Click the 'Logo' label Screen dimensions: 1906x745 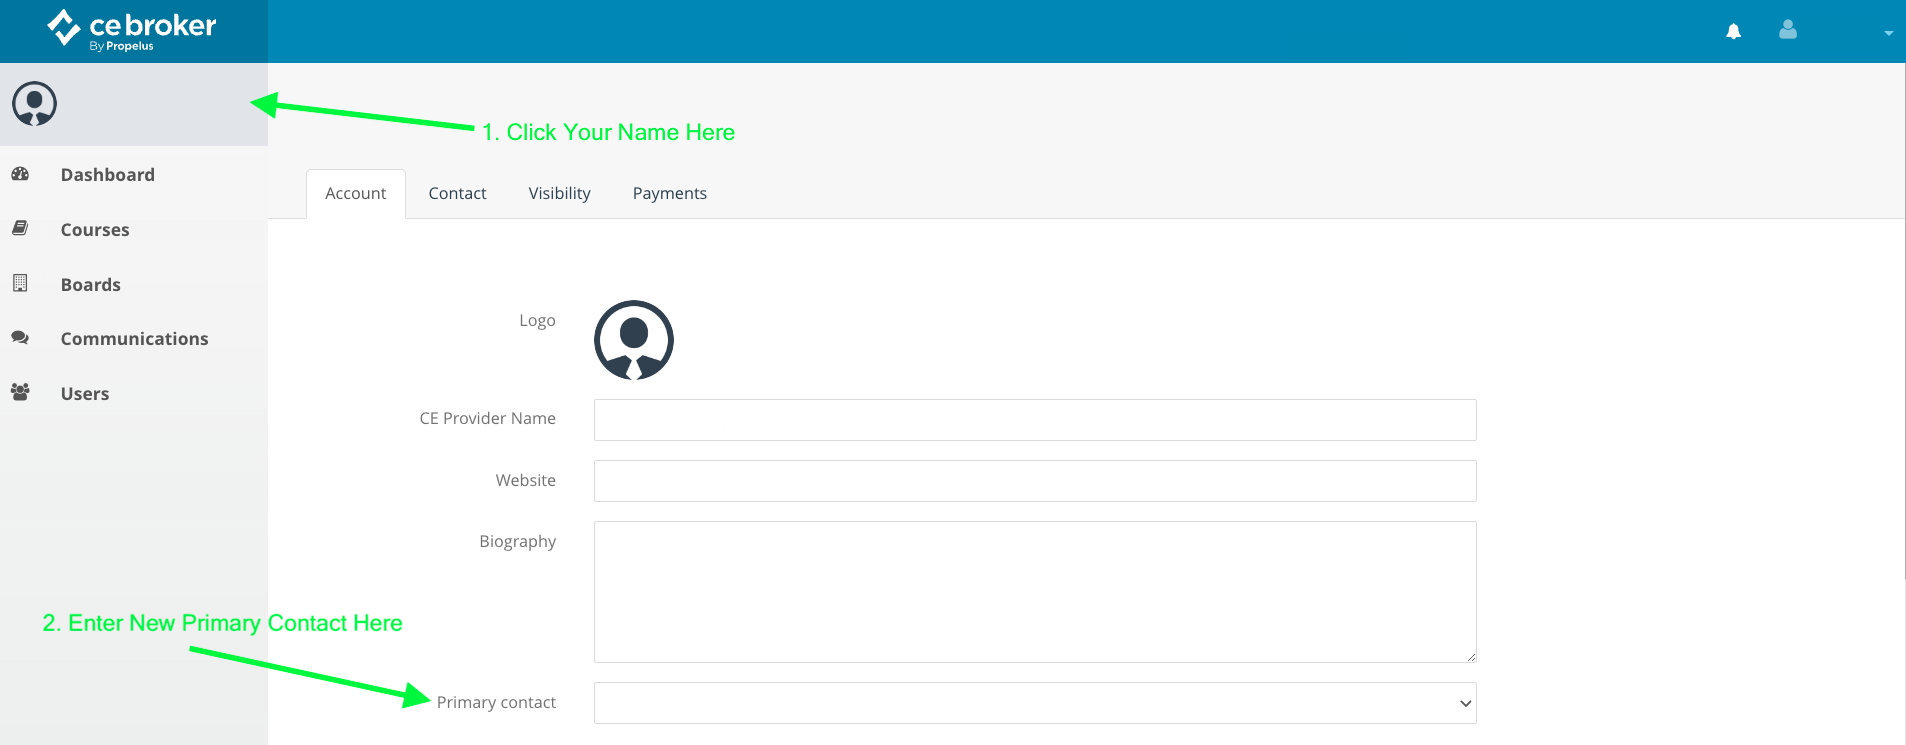[x=537, y=321]
